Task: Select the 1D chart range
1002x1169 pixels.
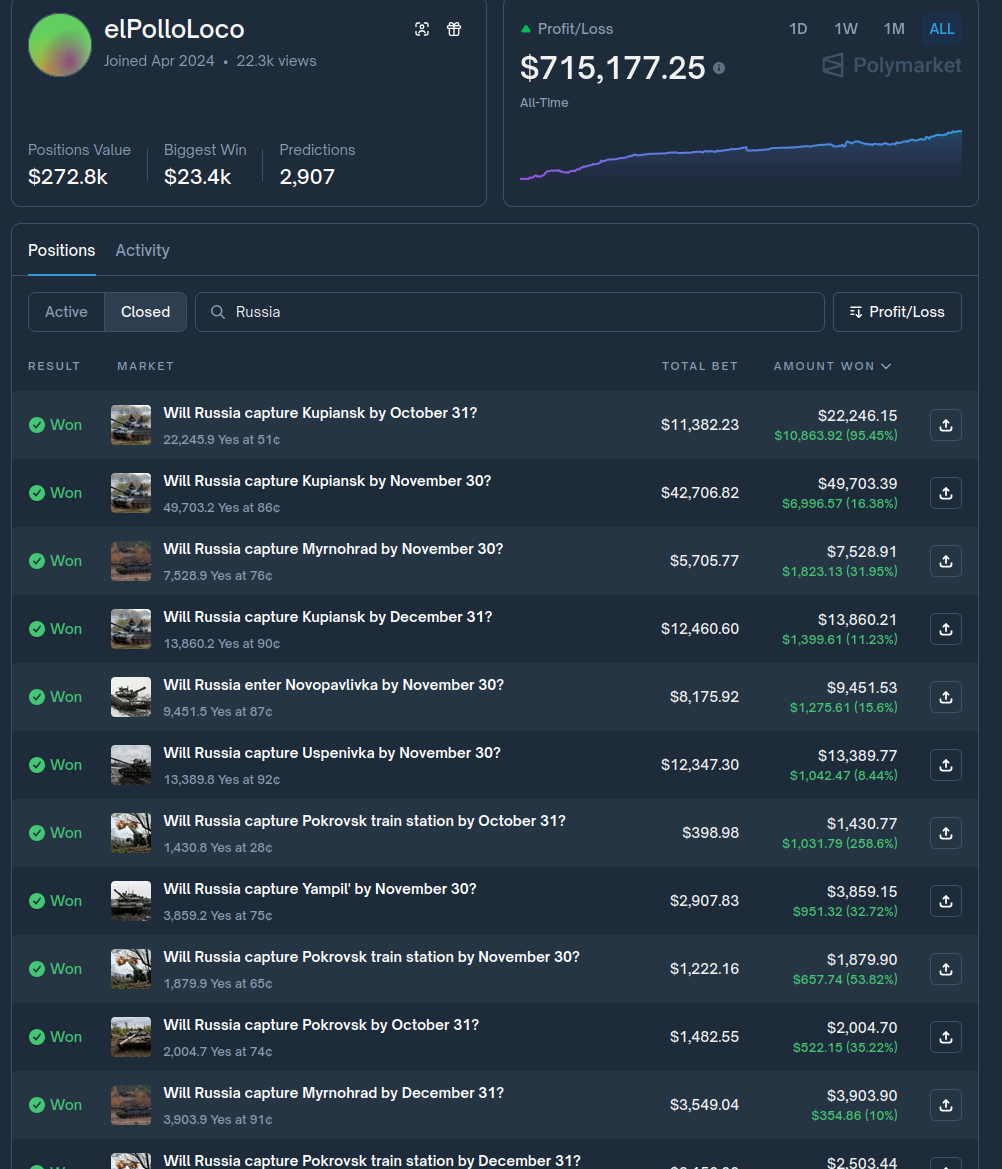Action: pos(798,29)
